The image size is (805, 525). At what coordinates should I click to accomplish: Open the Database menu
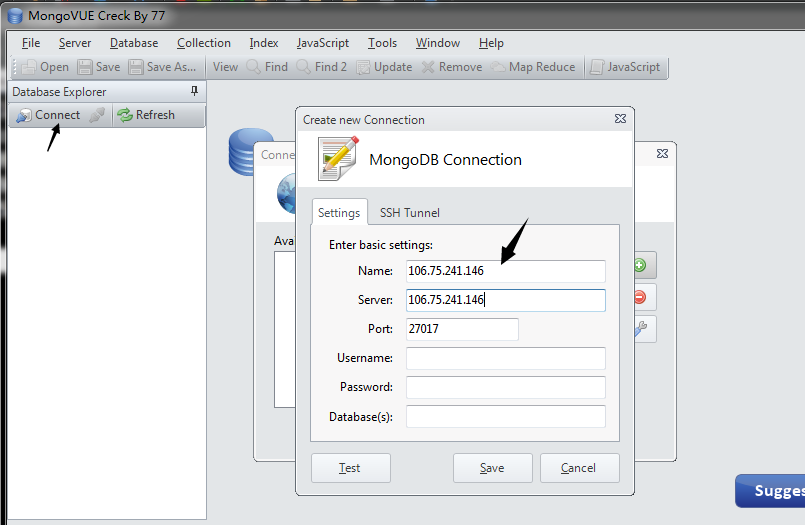click(134, 43)
